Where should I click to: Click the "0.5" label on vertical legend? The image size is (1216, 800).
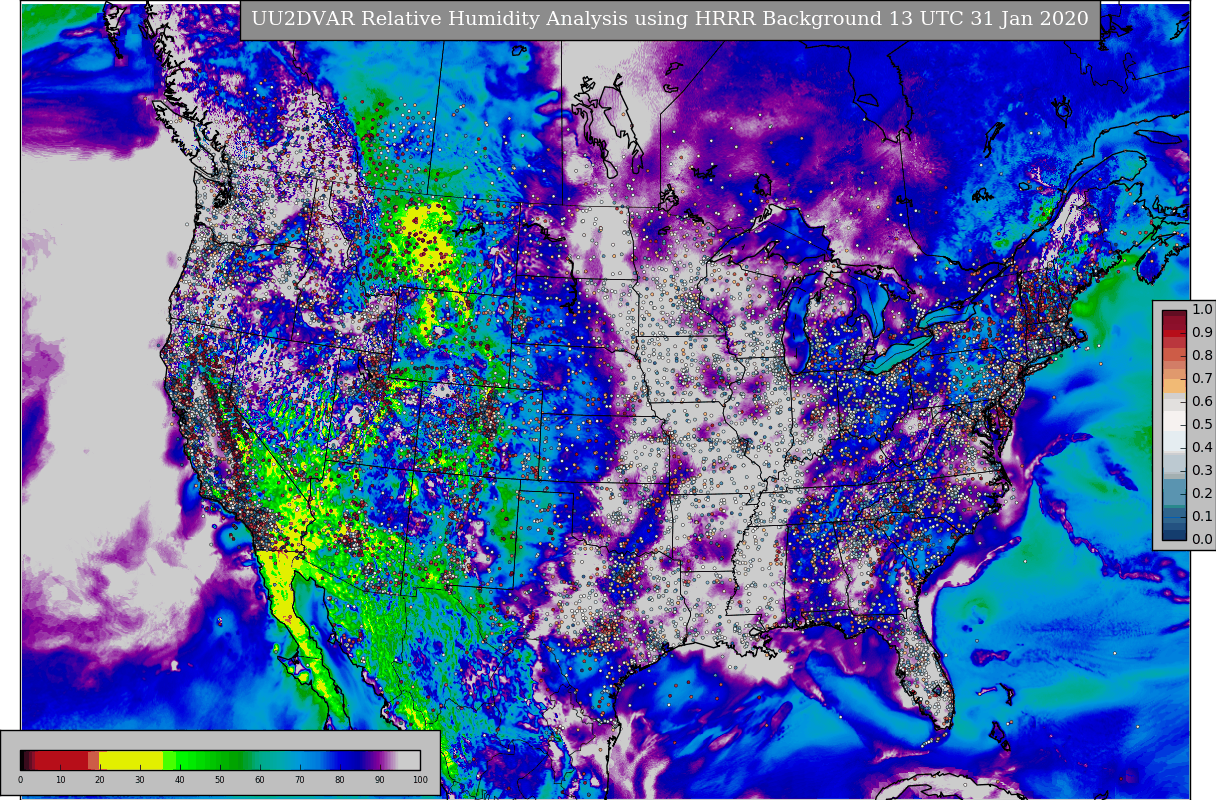coord(1202,424)
